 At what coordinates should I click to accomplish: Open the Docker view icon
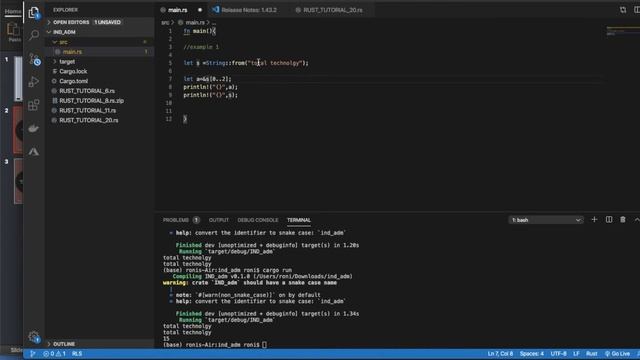coord(34,128)
